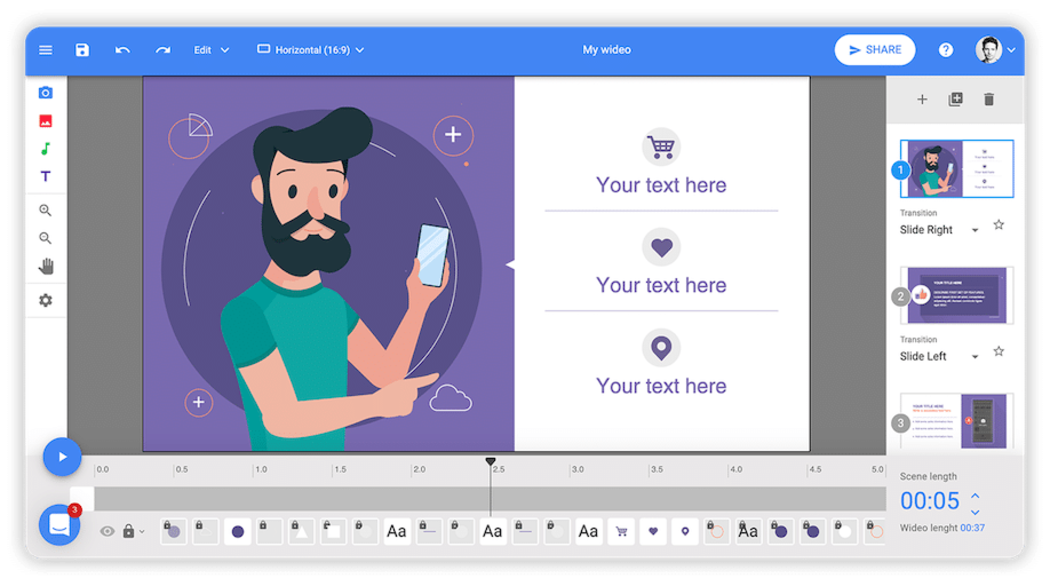
Task: Open settings via the gear icon
Action: (x=45, y=300)
